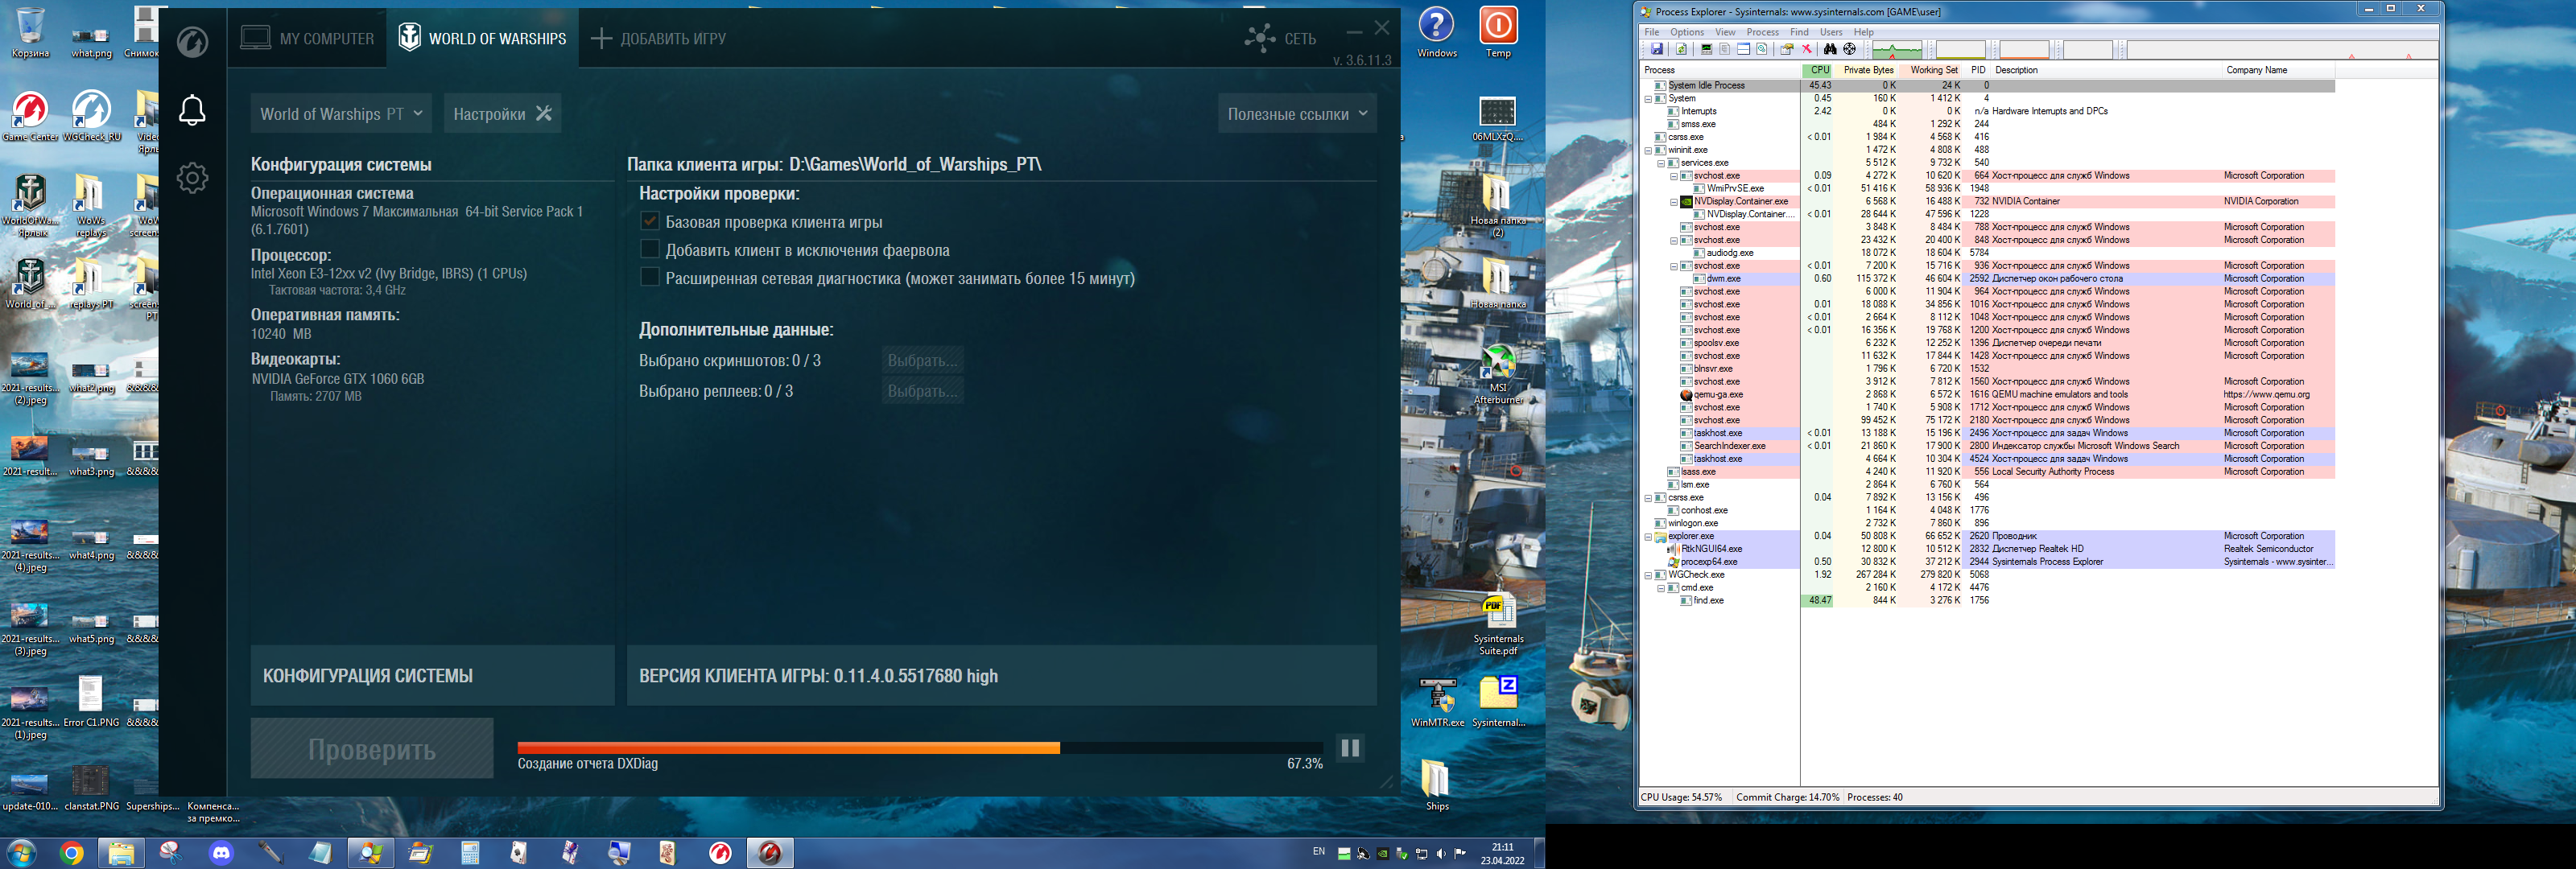Open Google Chrome from the taskbar
The height and width of the screenshot is (869, 2576).
(x=71, y=853)
